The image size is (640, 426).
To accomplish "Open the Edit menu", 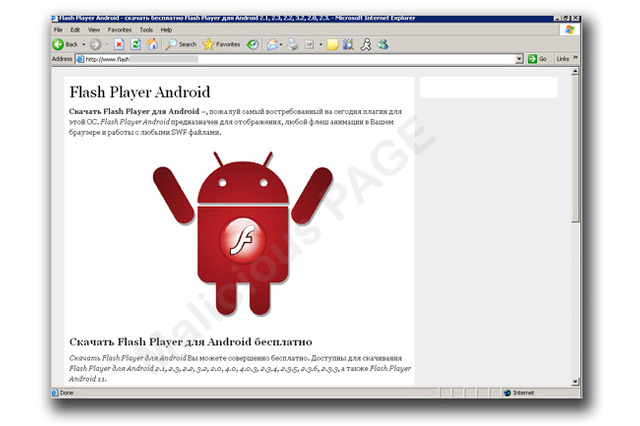I will [x=75, y=30].
